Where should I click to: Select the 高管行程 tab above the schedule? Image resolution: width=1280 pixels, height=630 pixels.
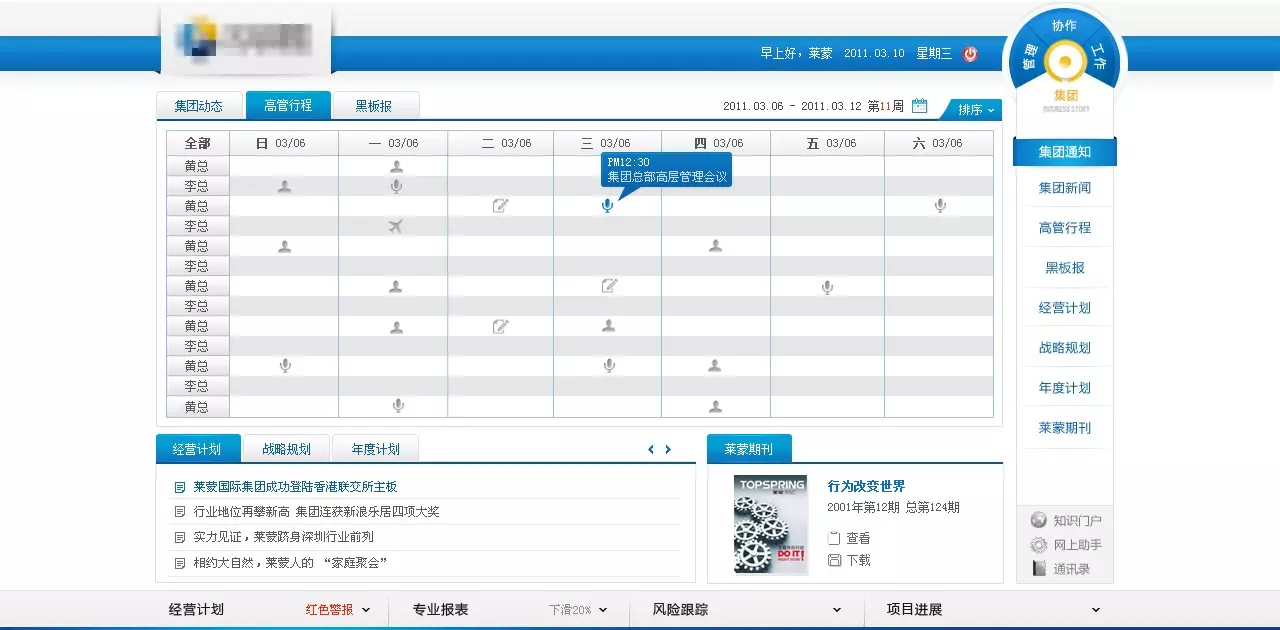pyautogui.click(x=288, y=105)
